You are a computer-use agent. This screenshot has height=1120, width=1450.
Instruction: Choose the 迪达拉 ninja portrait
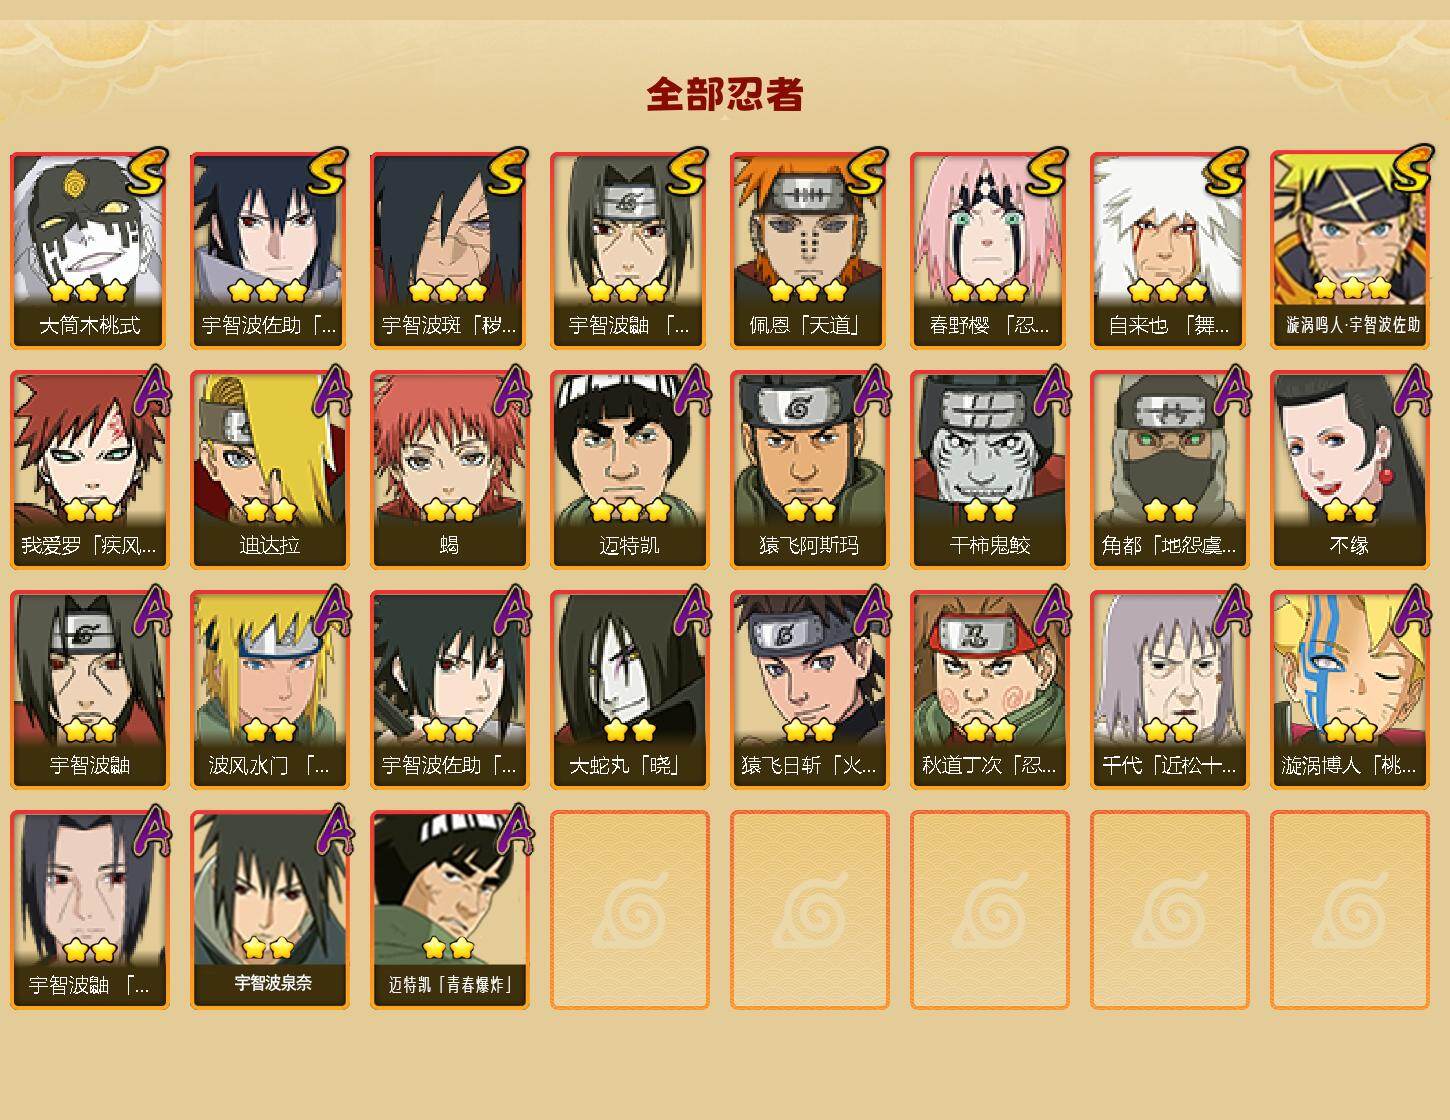pos(269,470)
